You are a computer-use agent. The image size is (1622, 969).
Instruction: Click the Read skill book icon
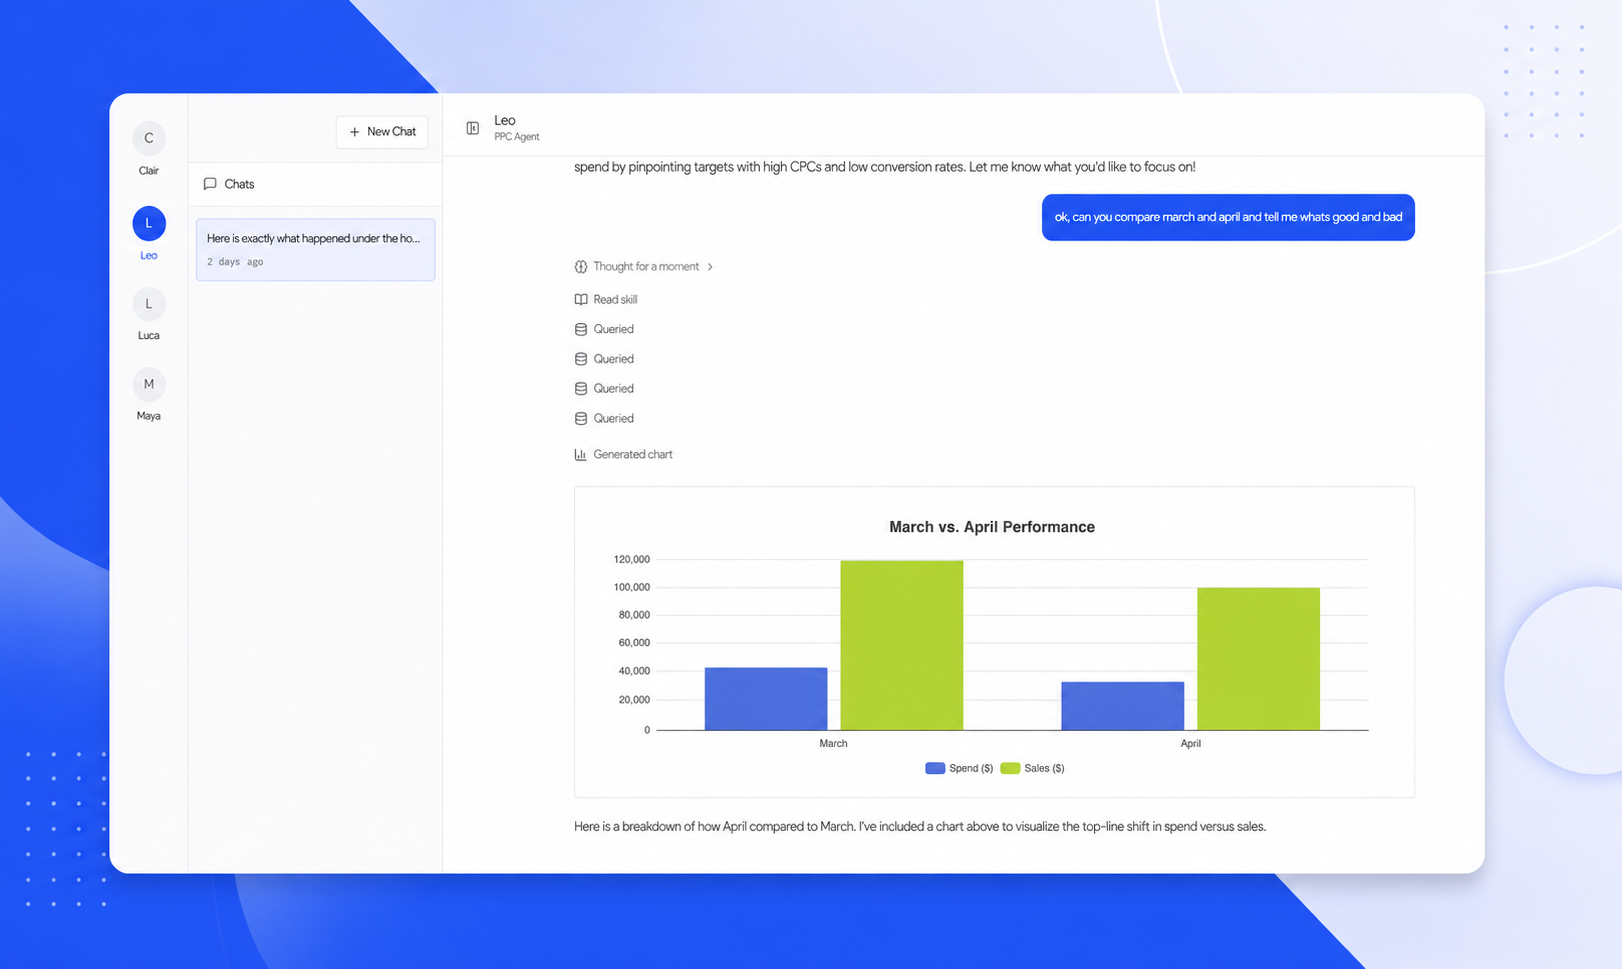point(581,299)
